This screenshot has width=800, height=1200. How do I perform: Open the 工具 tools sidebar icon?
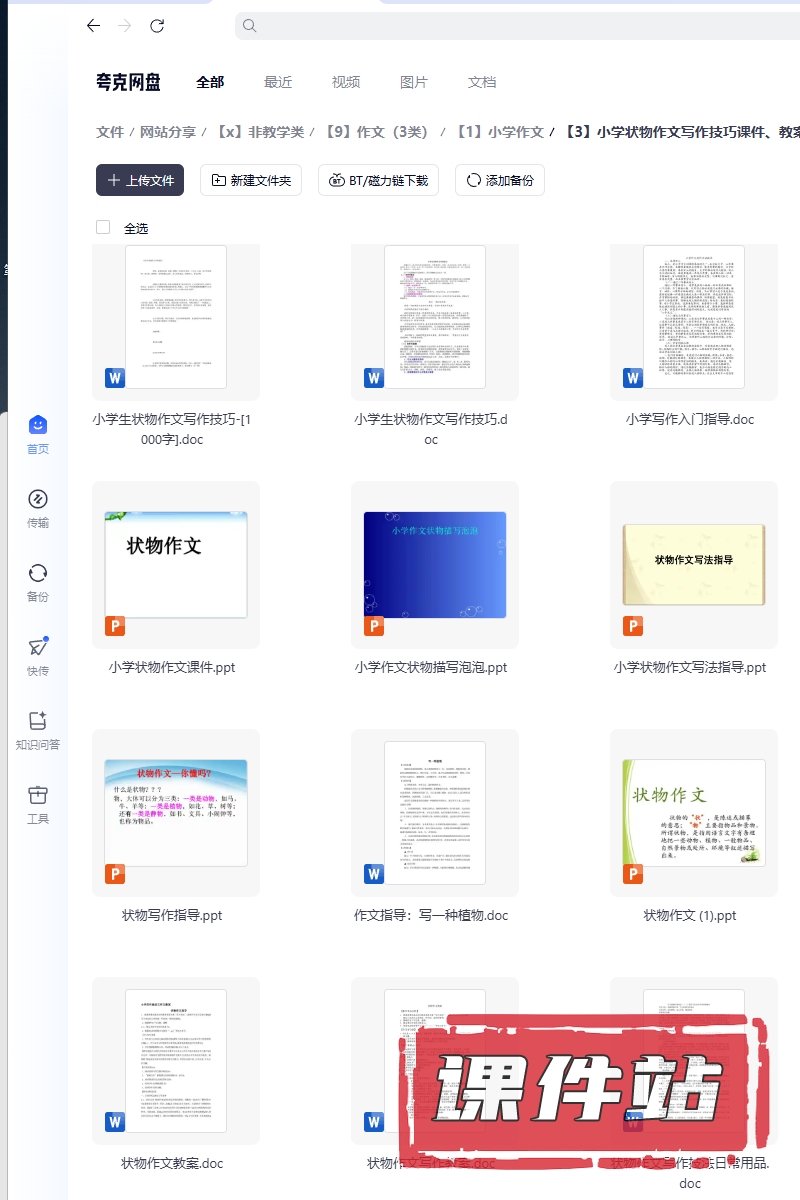coord(38,796)
